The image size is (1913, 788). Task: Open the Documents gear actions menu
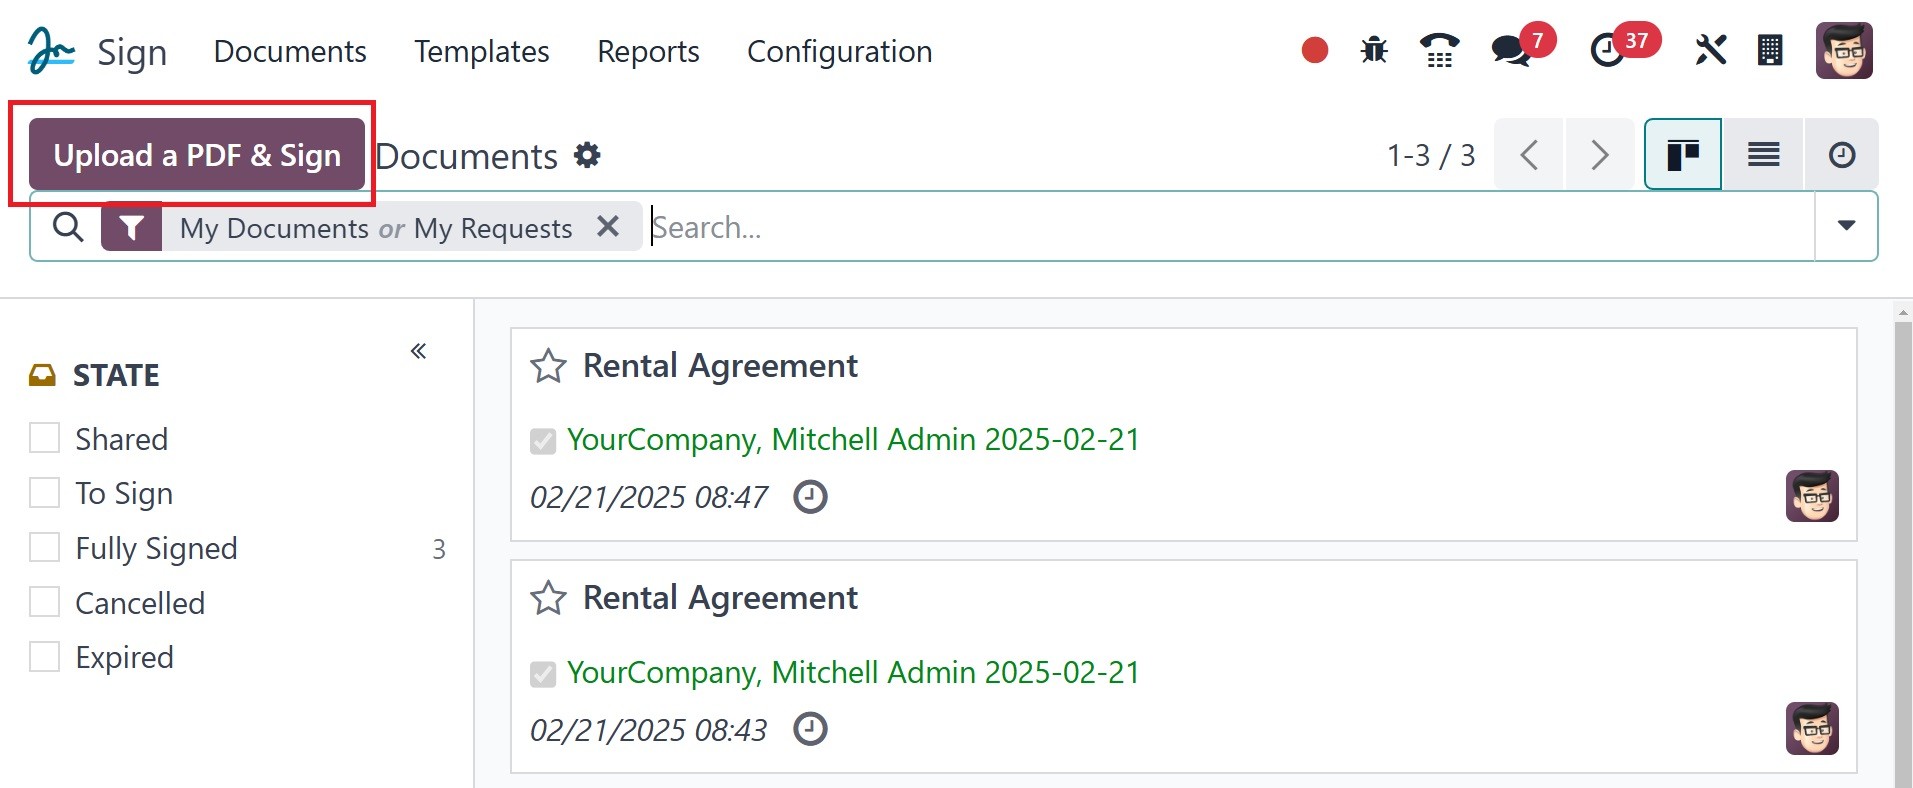587,155
